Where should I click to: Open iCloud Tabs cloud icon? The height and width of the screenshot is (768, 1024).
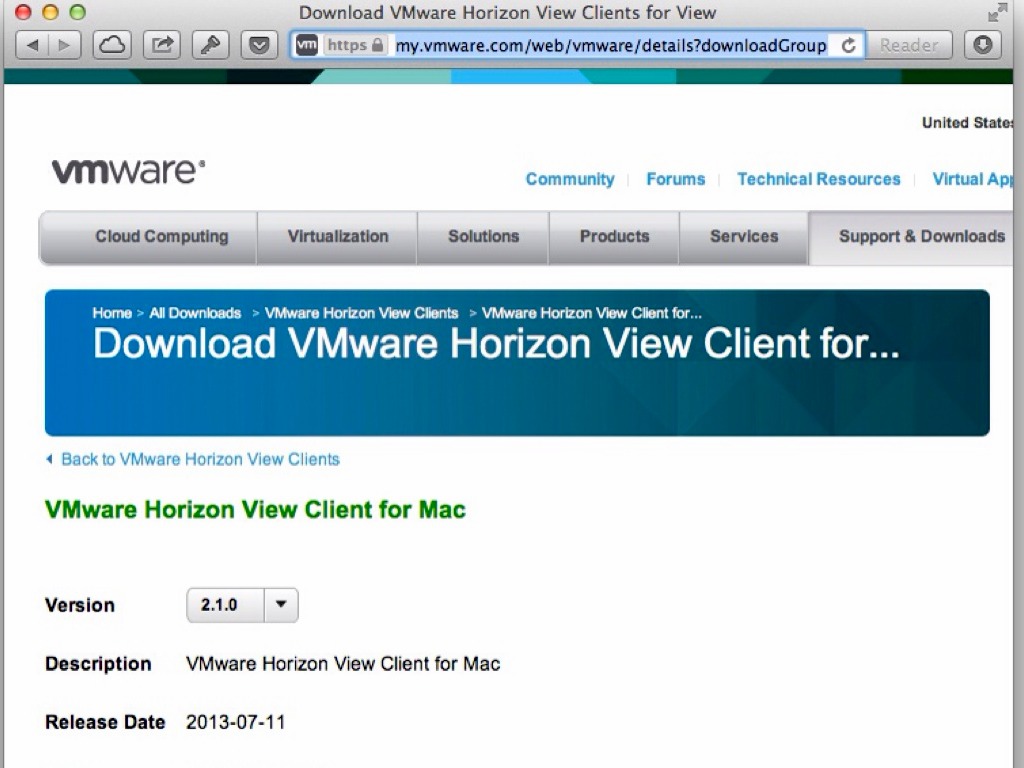111,45
